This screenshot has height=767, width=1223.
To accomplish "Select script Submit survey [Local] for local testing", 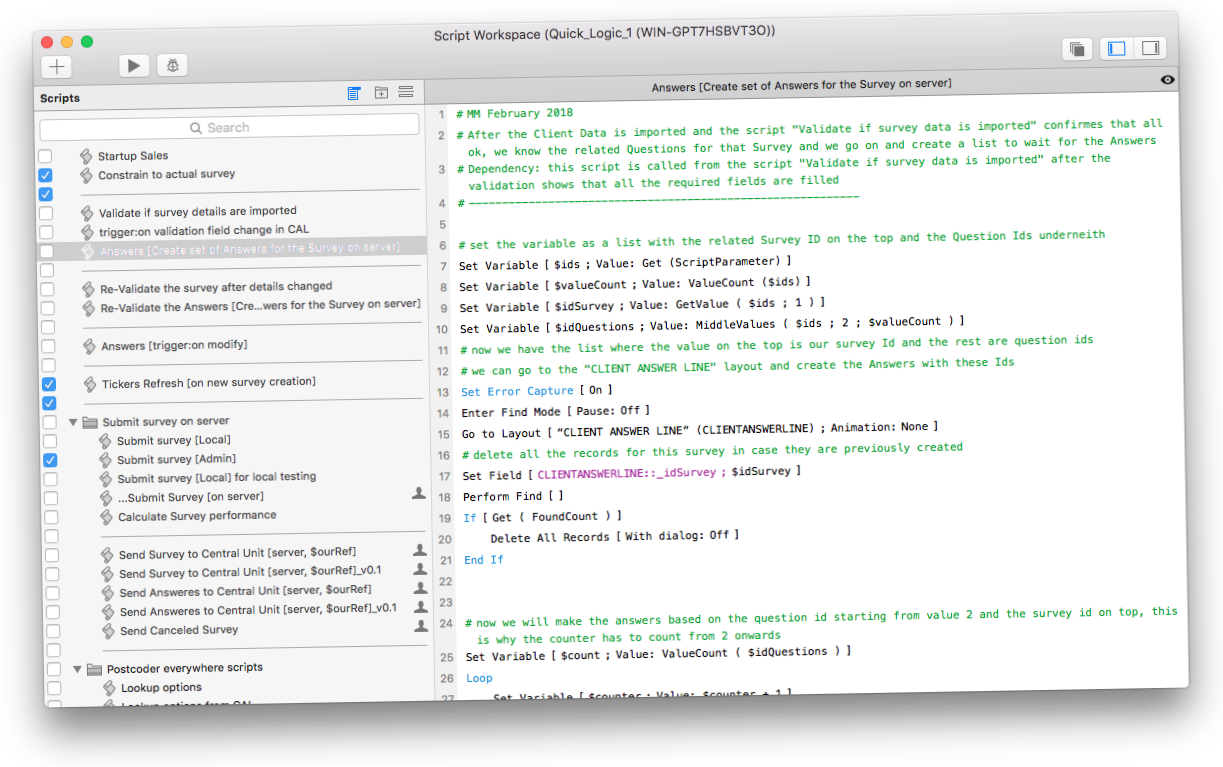I will tap(216, 478).
